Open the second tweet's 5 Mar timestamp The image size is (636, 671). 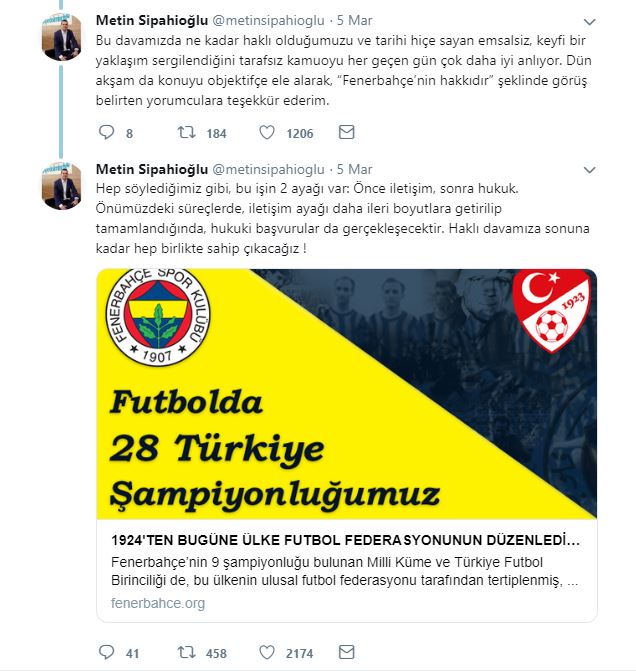point(354,169)
